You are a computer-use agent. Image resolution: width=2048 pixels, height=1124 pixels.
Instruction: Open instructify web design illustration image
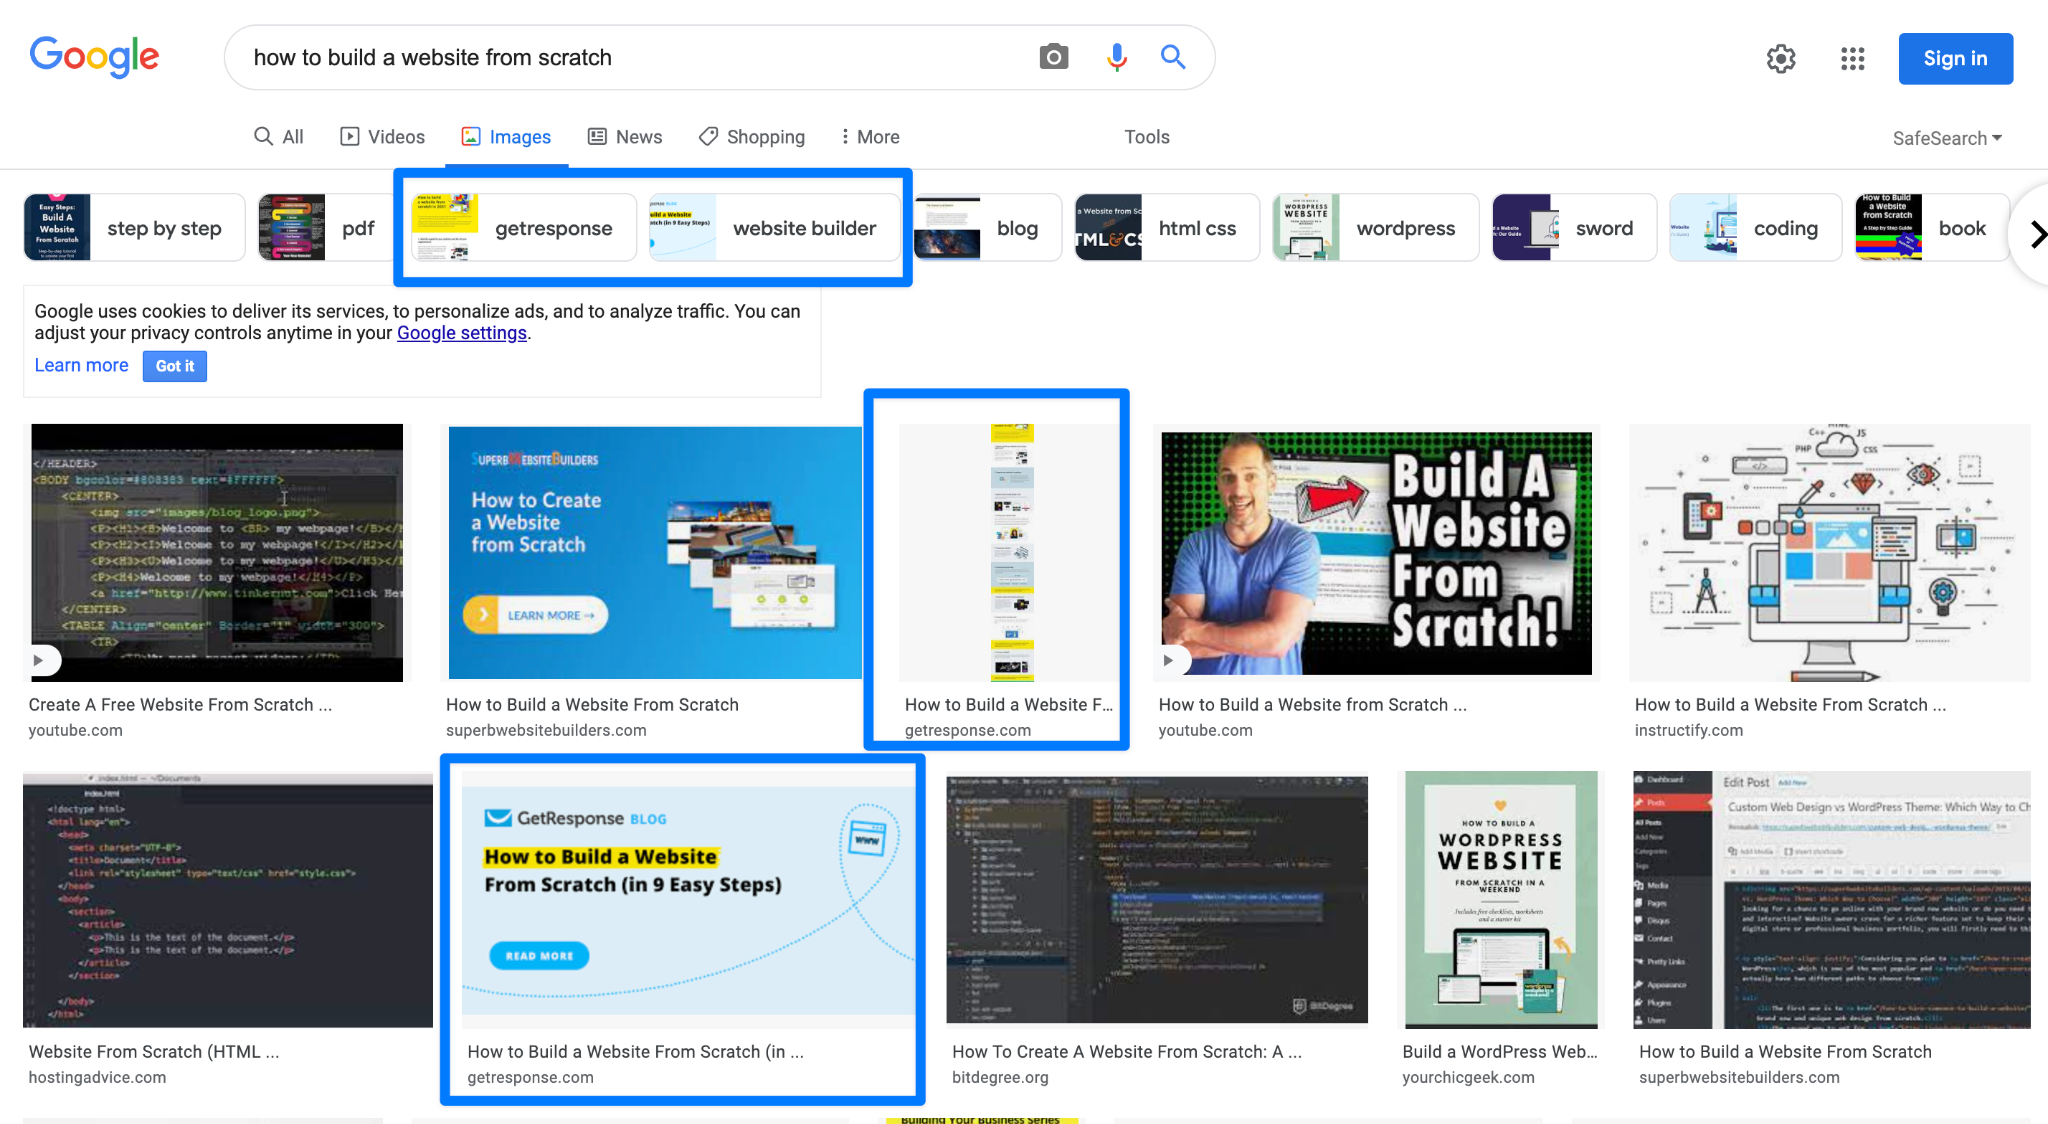pos(1829,553)
